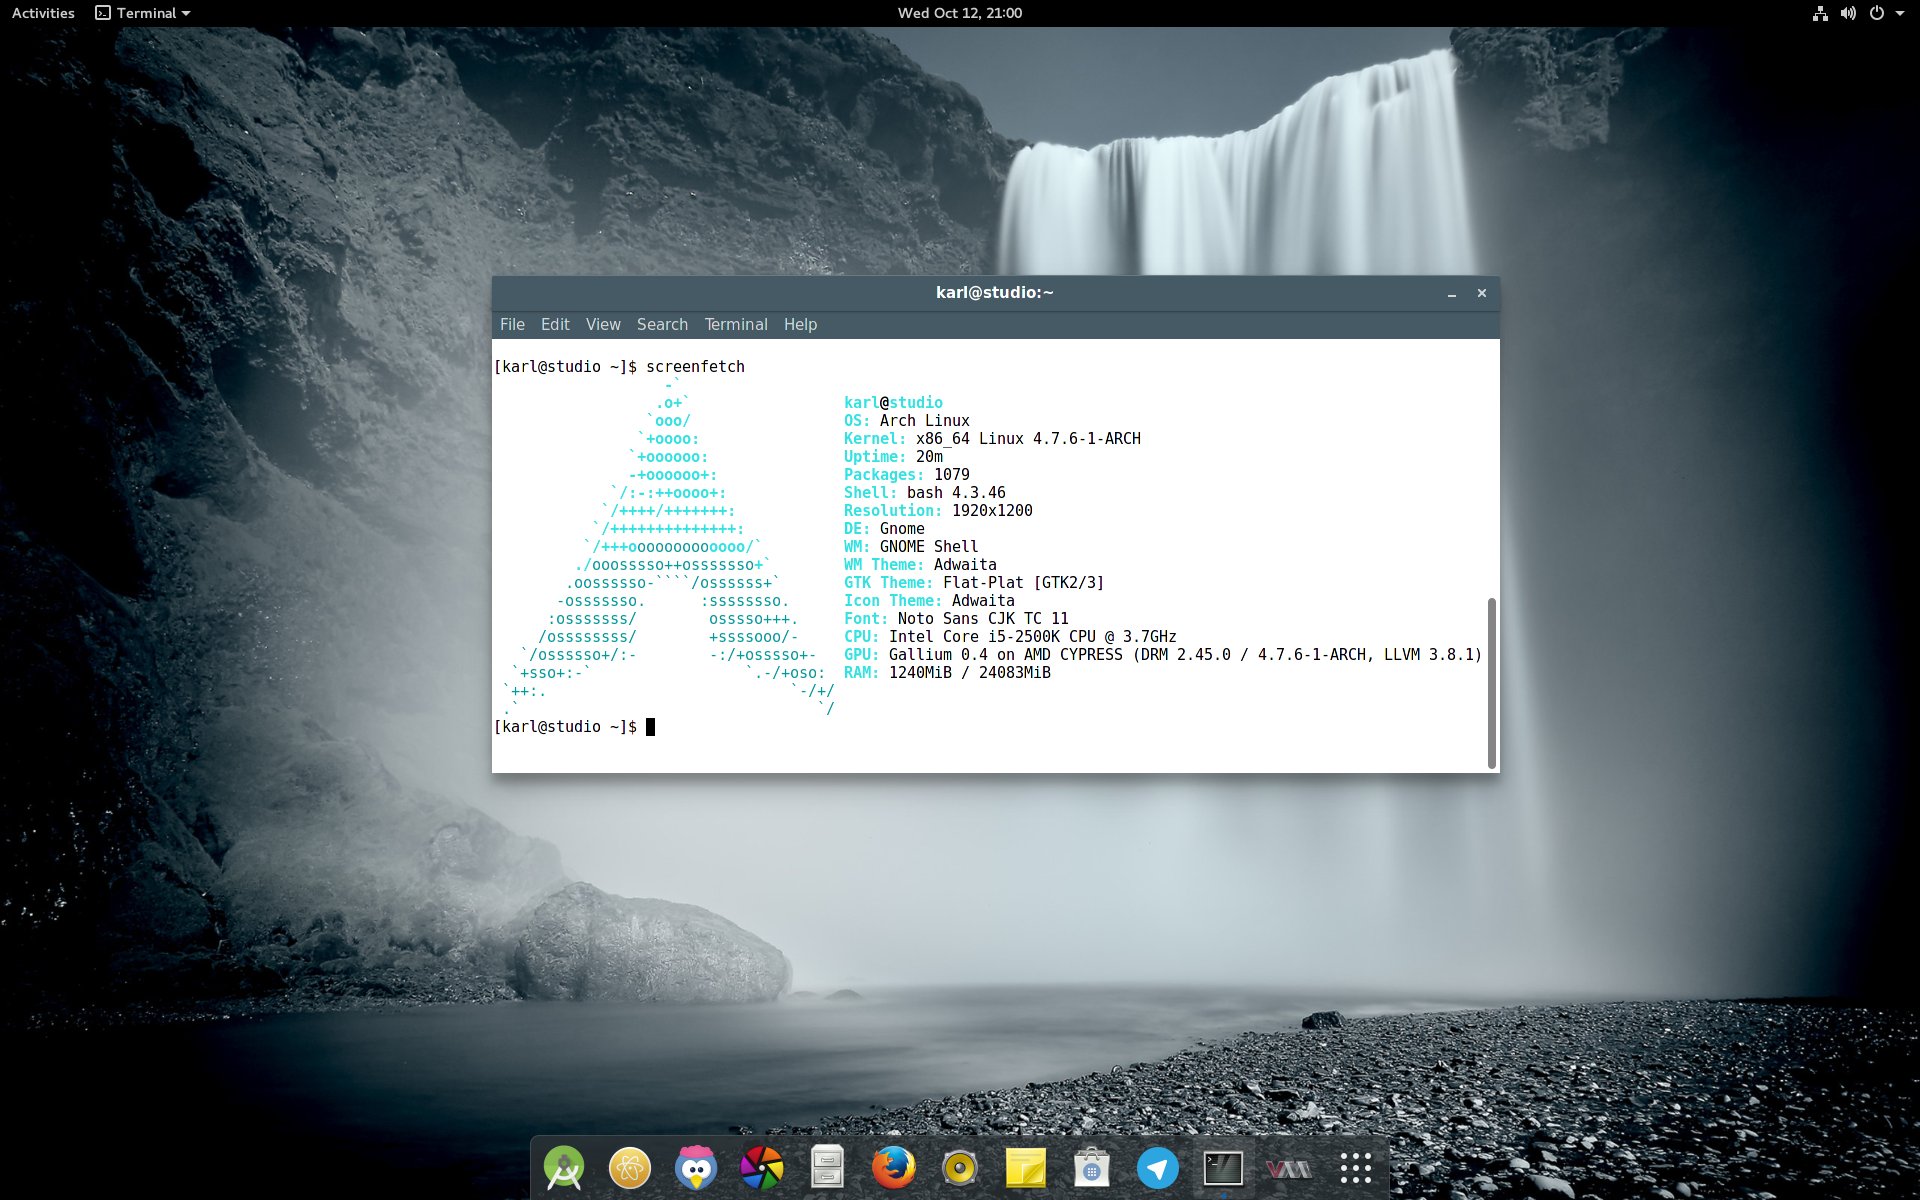Click the volume icon in top bar
This screenshot has height=1200, width=1920.
[1848, 13]
